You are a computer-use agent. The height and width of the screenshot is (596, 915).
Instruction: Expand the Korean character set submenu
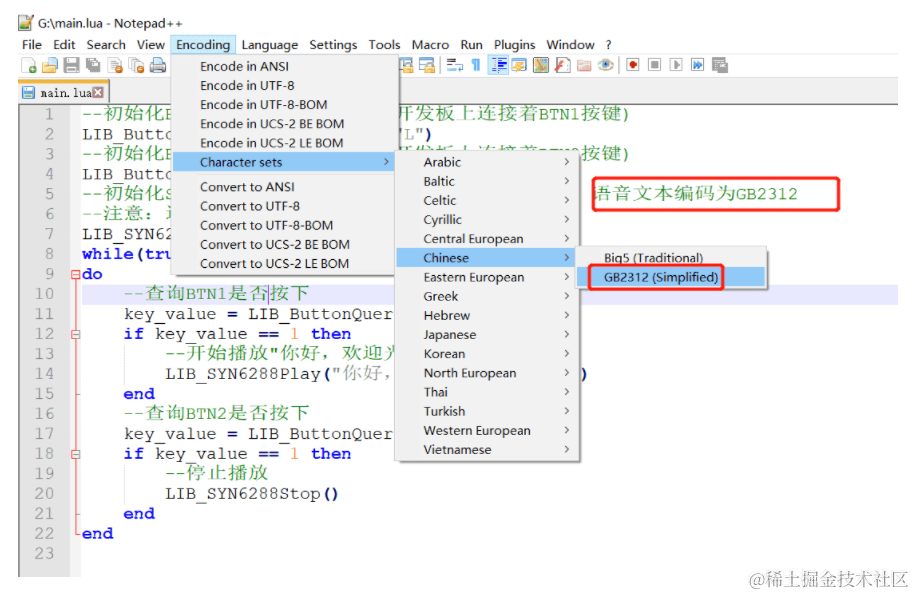487,354
